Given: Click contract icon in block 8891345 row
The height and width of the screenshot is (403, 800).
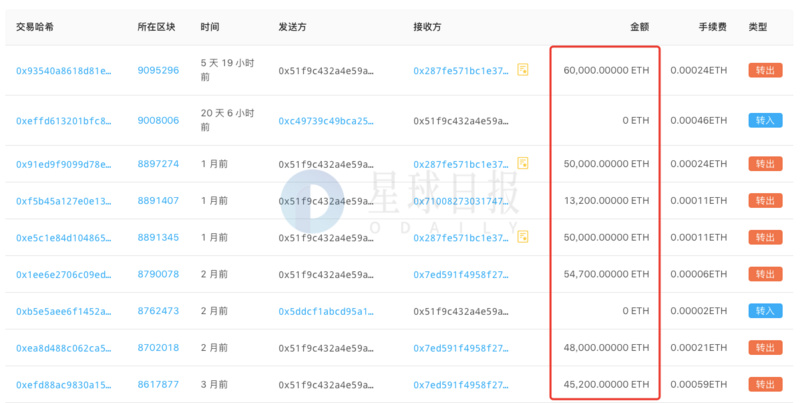Looking at the screenshot, I should (522, 237).
